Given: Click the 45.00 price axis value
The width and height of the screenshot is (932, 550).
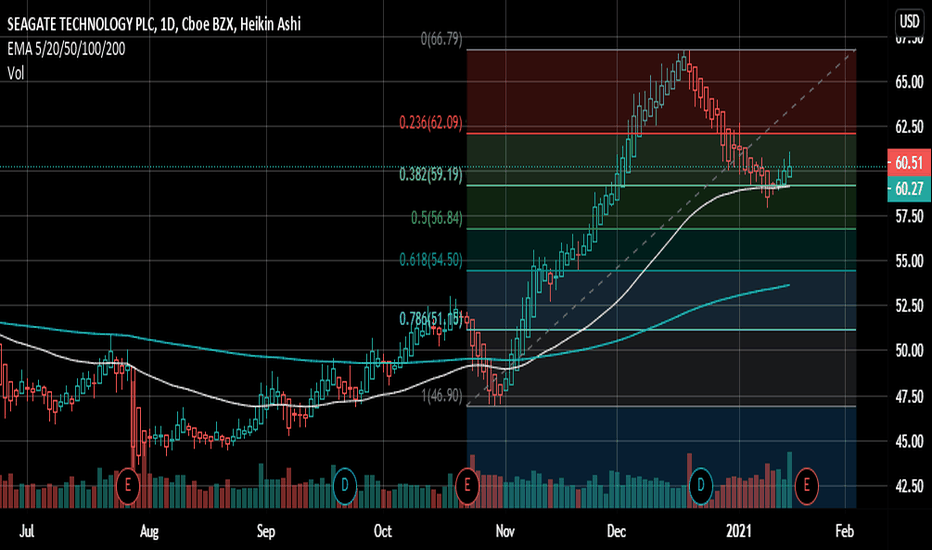Looking at the screenshot, I should [x=909, y=442].
